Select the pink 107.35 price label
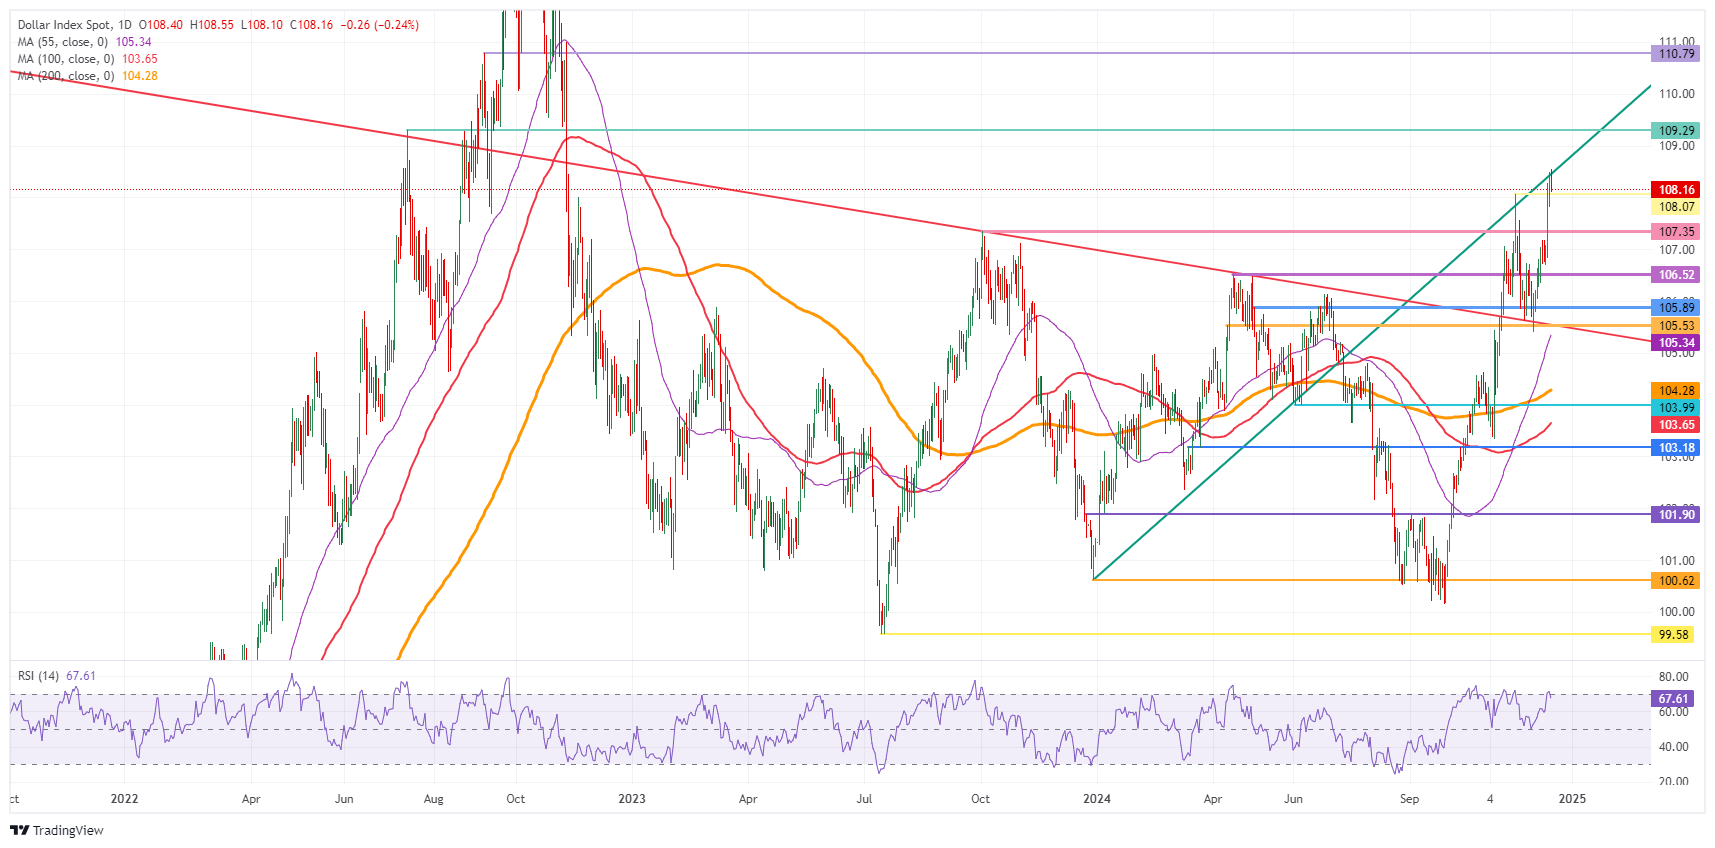Image resolution: width=1715 pixels, height=848 pixels. tap(1676, 232)
